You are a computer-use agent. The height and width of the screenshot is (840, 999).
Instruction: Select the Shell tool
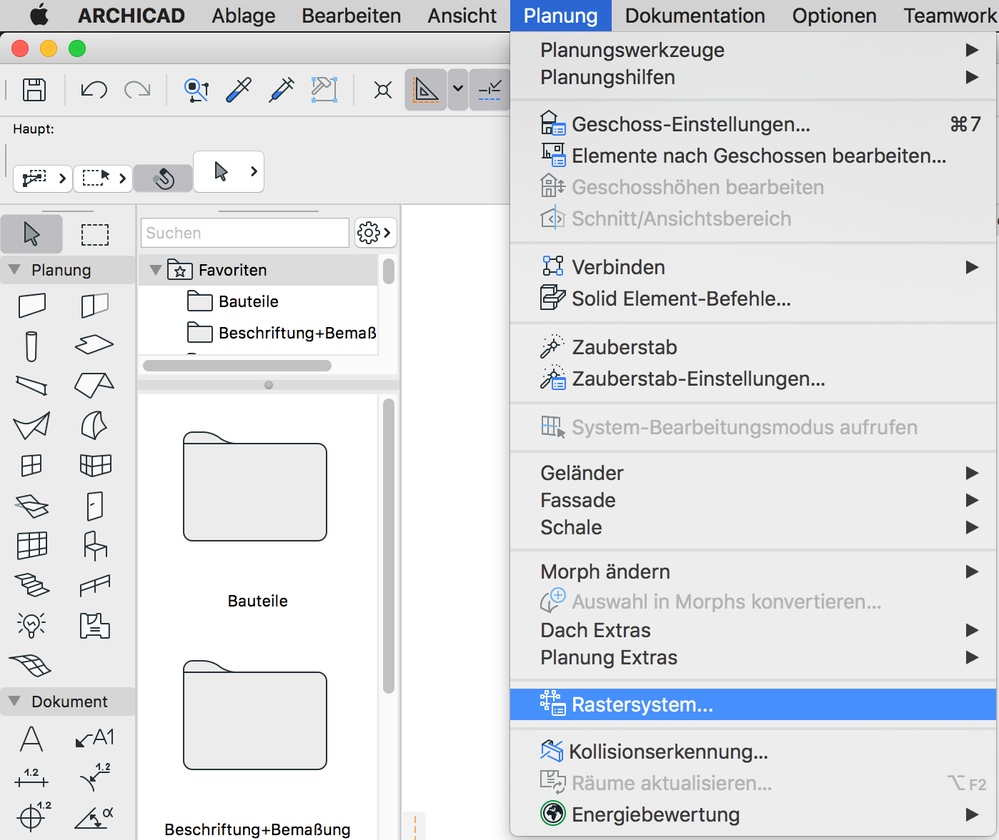[x=31, y=426]
